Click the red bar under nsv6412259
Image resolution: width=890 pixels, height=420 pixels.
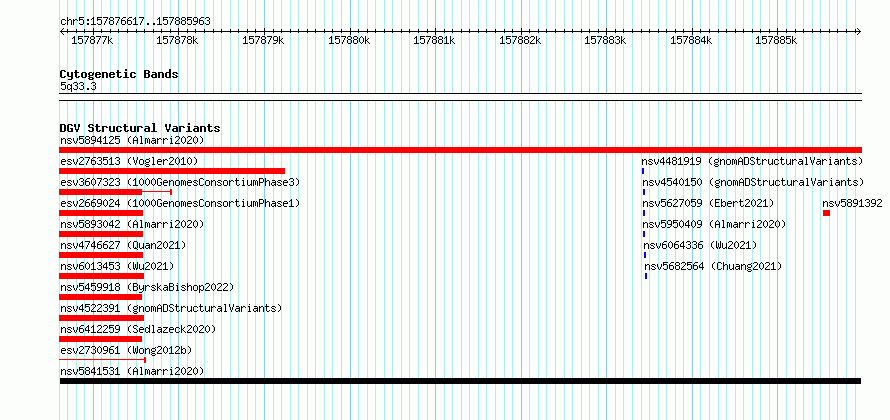click(100, 339)
